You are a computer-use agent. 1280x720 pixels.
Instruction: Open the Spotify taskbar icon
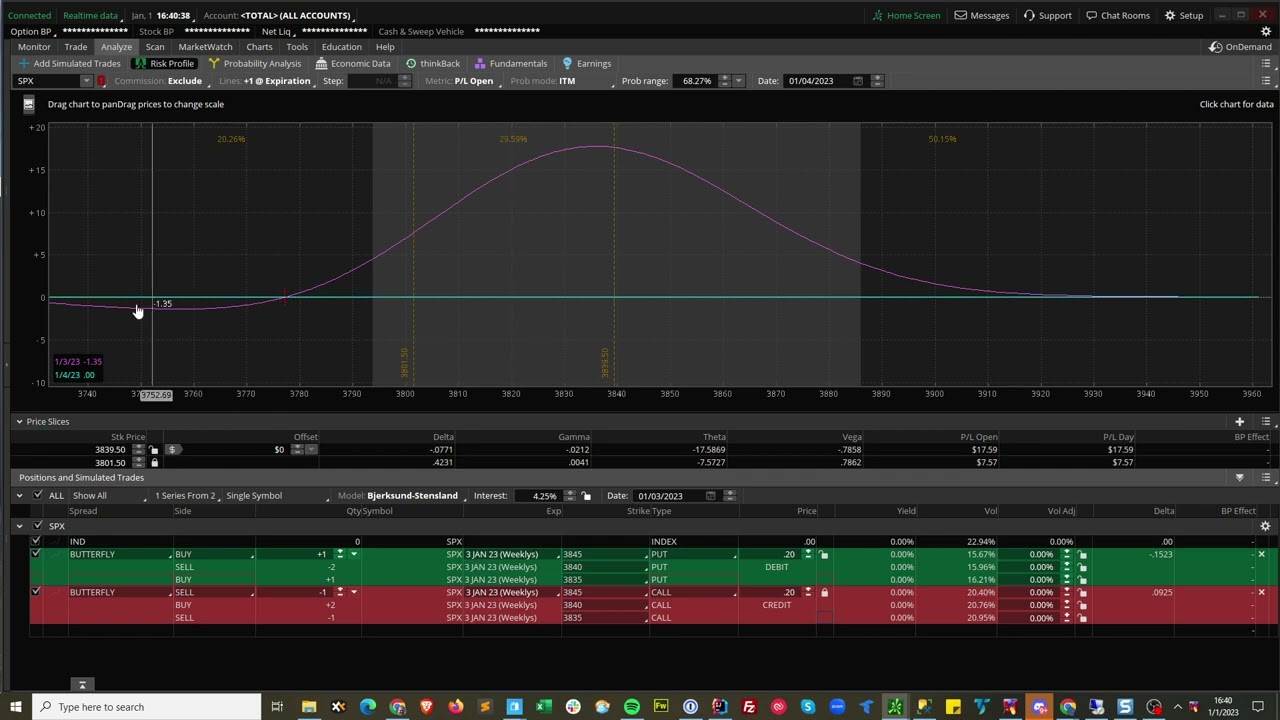tap(631, 707)
